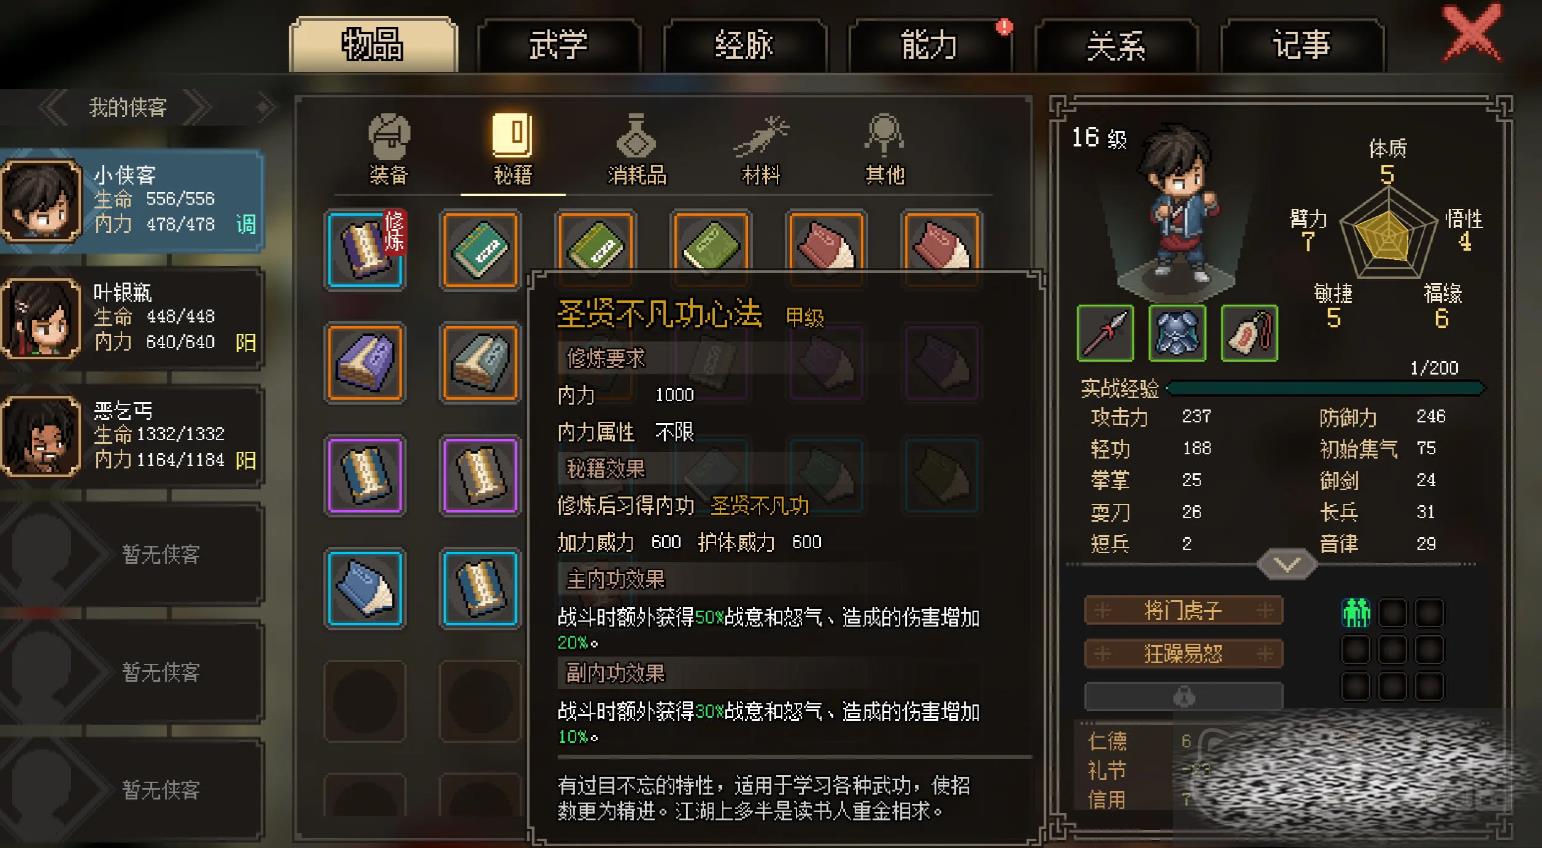Viewport: 1542px width, 848px height.
Task: Go to previous hero group arrow
Action: point(53,107)
